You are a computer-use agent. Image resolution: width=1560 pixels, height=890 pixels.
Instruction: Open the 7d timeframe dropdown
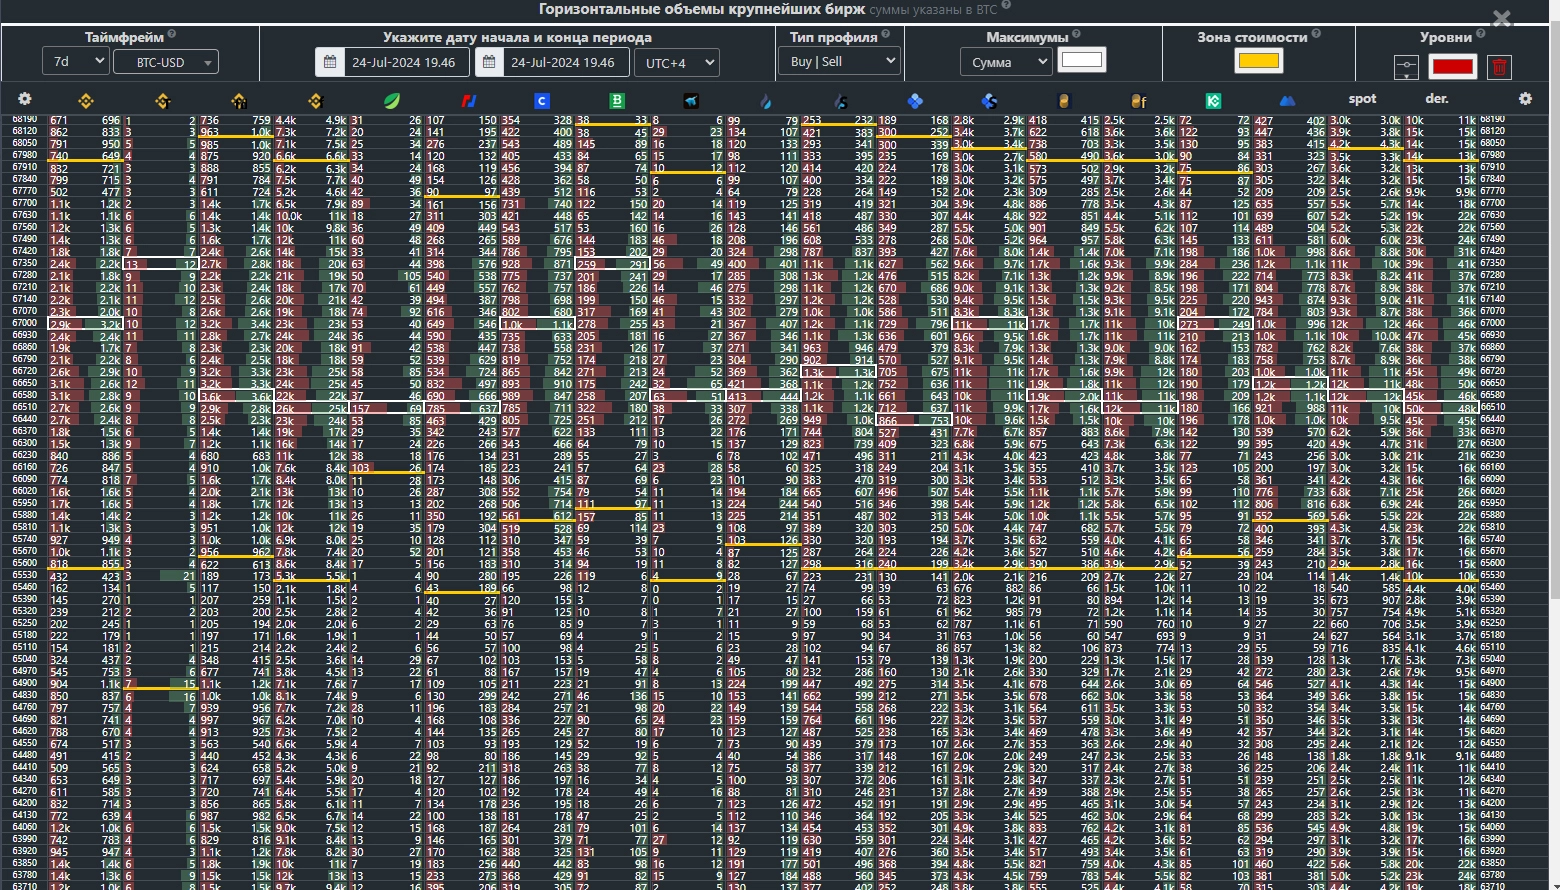(75, 61)
